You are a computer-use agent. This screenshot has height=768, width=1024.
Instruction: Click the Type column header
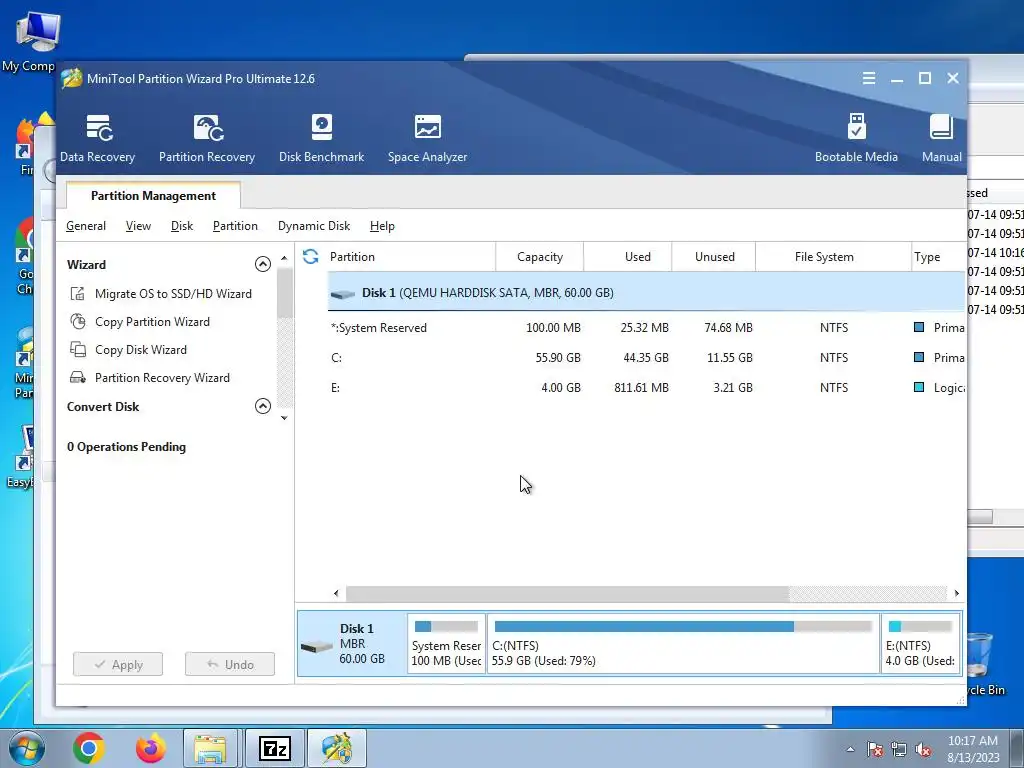[938, 257]
